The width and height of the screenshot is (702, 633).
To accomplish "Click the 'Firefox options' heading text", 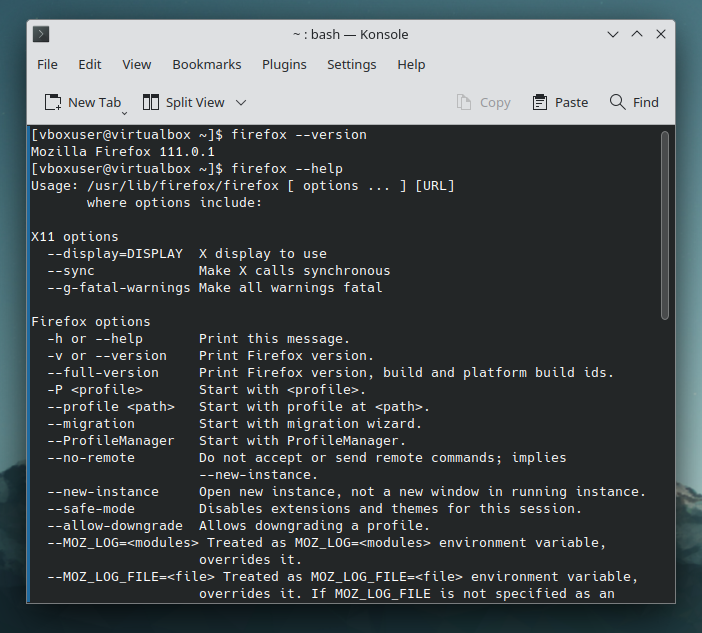I will [x=91, y=322].
